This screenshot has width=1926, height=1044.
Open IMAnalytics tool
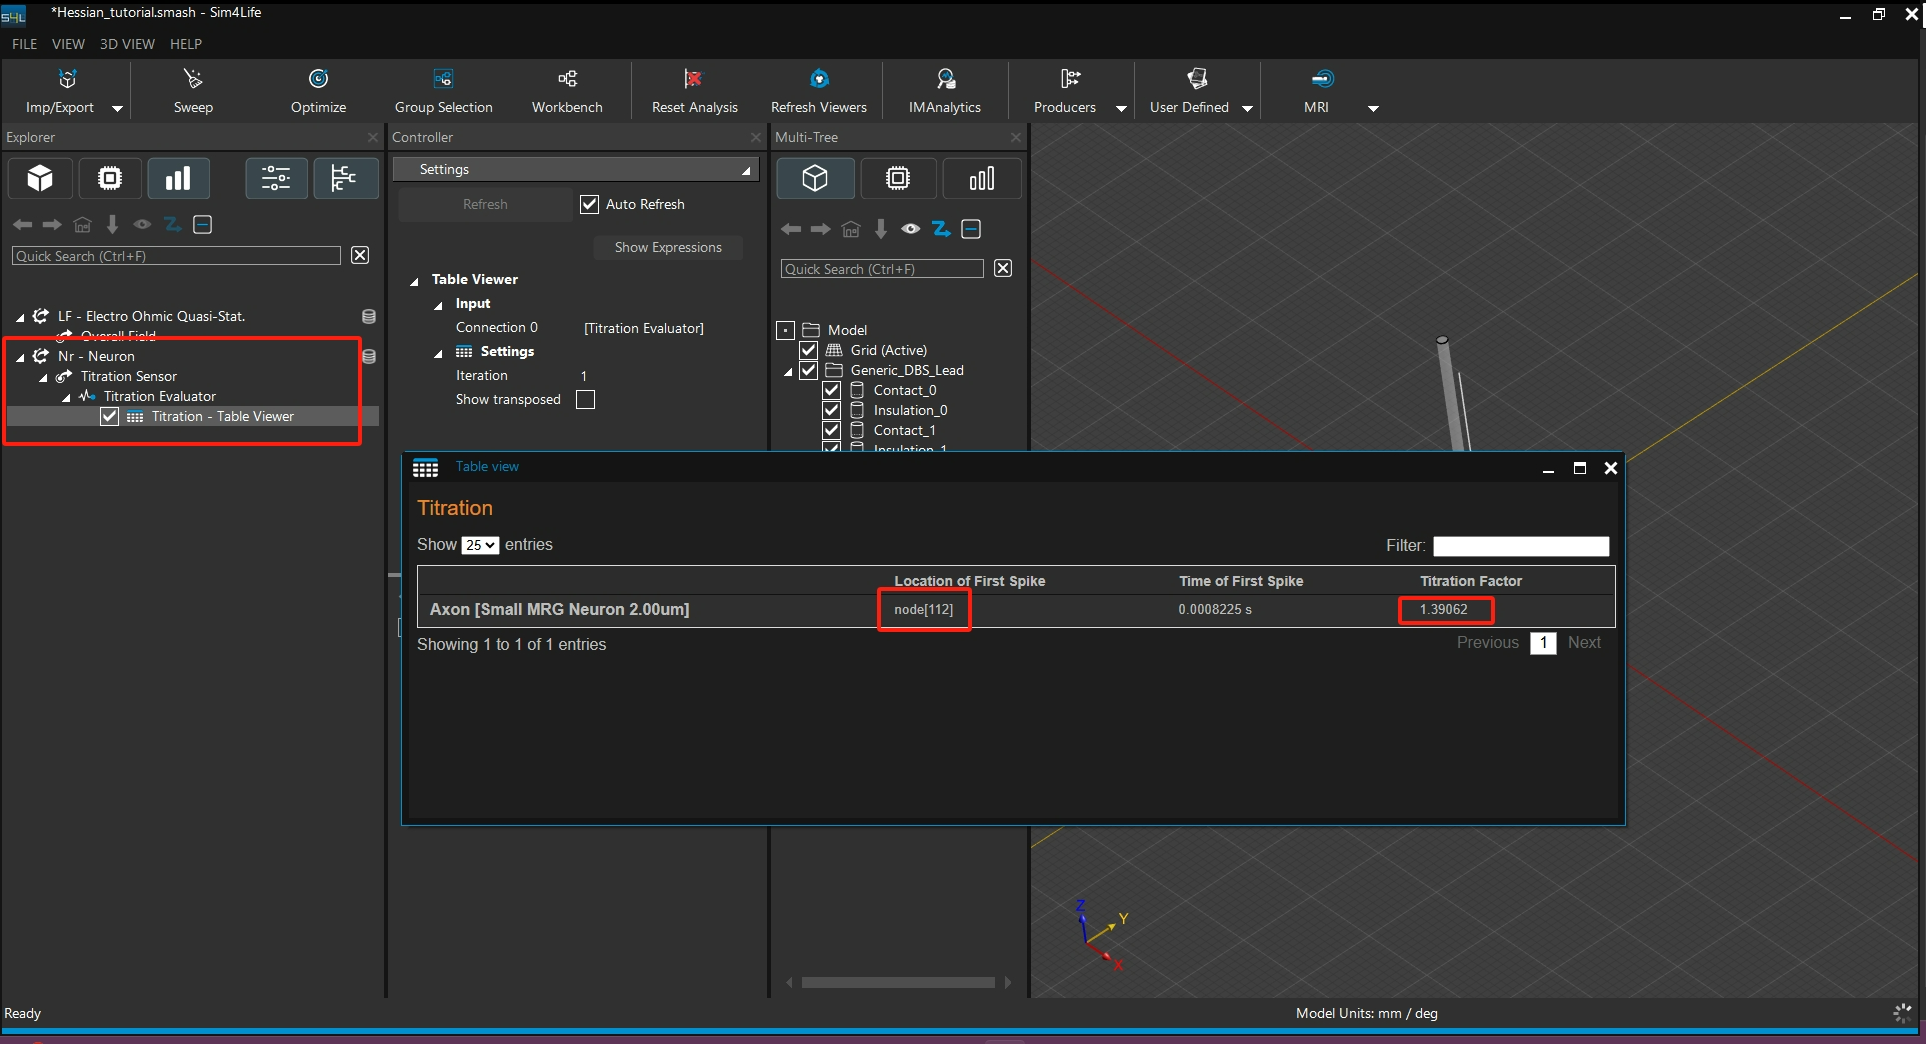pyautogui.click(x=945, y=80)
